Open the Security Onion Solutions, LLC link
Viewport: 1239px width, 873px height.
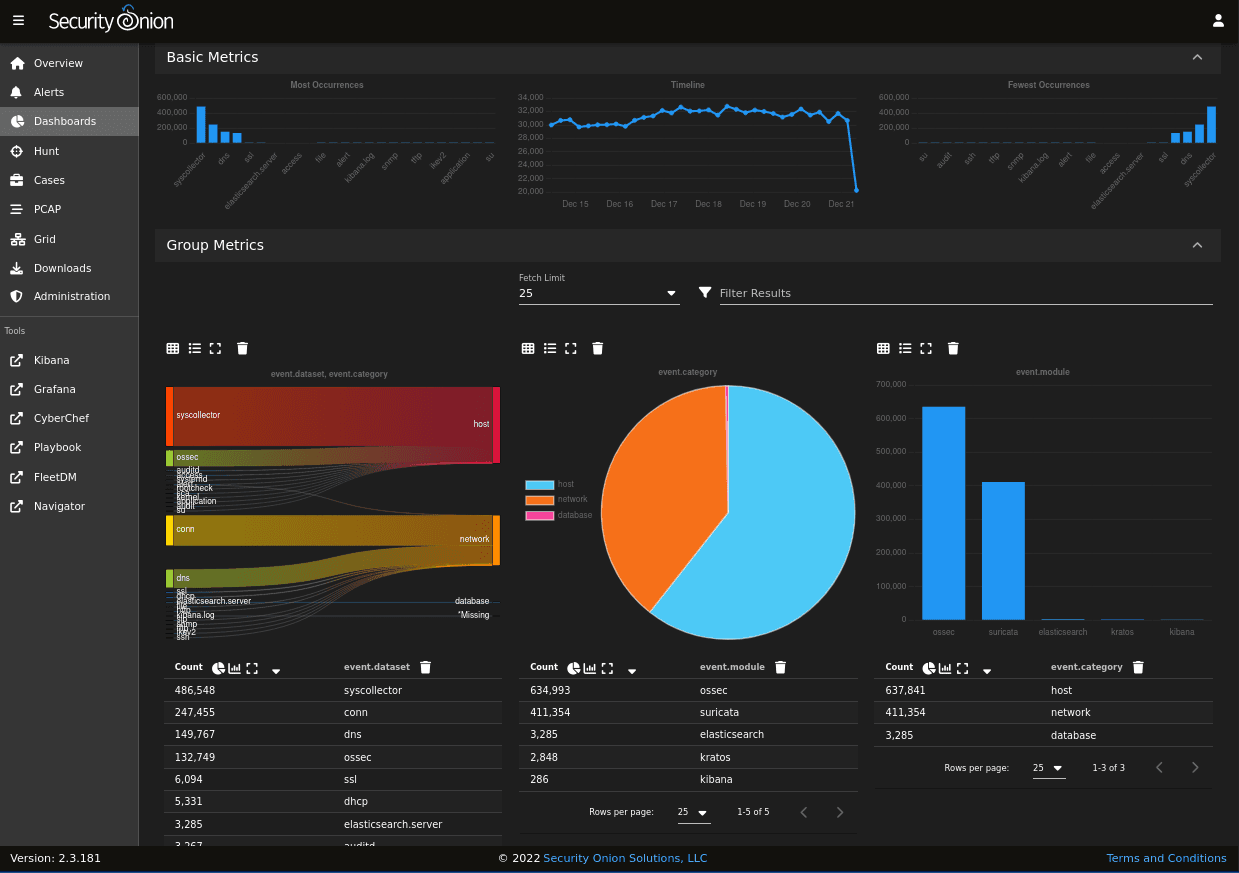[x=625, y=858]
